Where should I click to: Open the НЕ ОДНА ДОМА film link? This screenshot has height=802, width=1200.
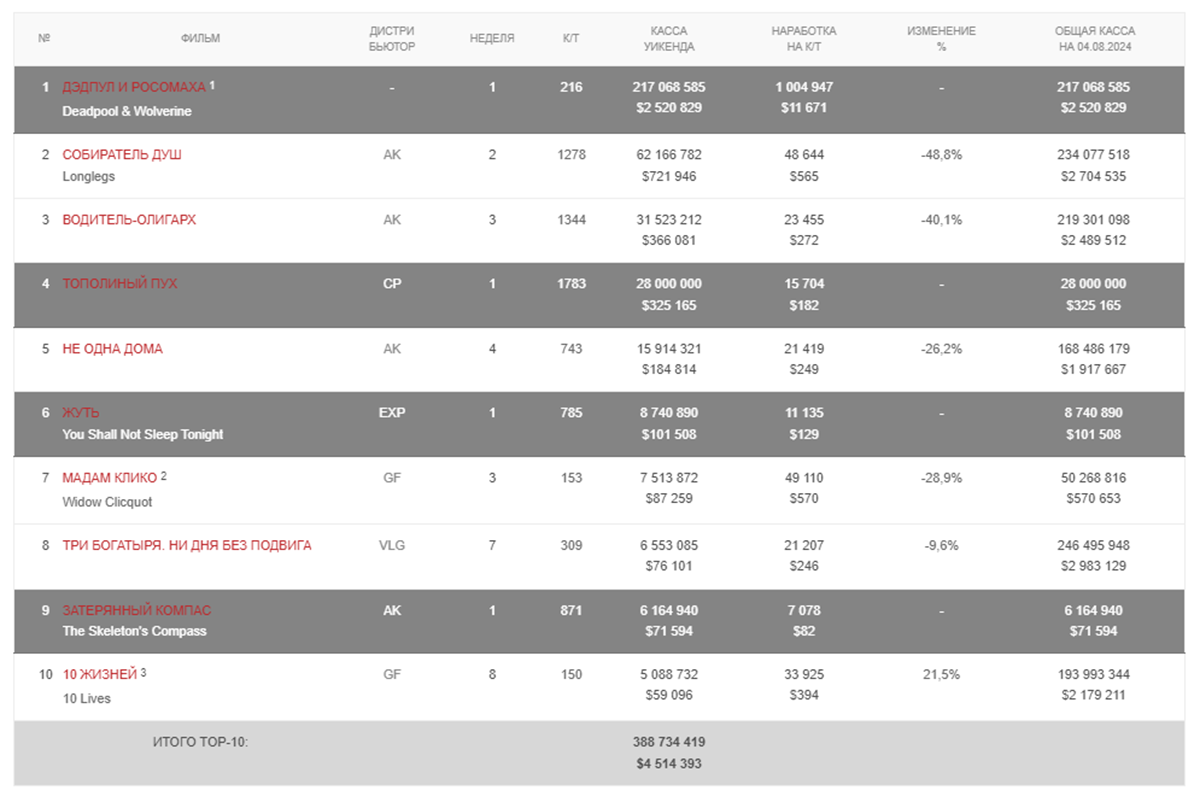coord(112,349)
